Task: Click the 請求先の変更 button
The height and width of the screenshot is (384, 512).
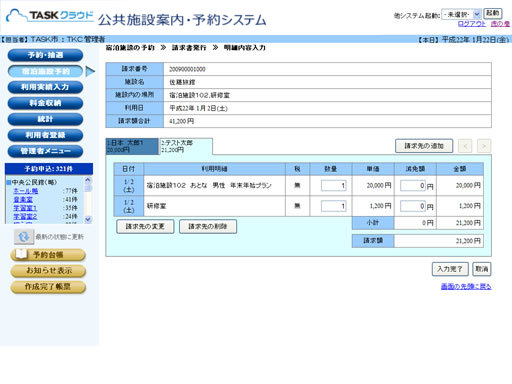Action: point(145,226)
